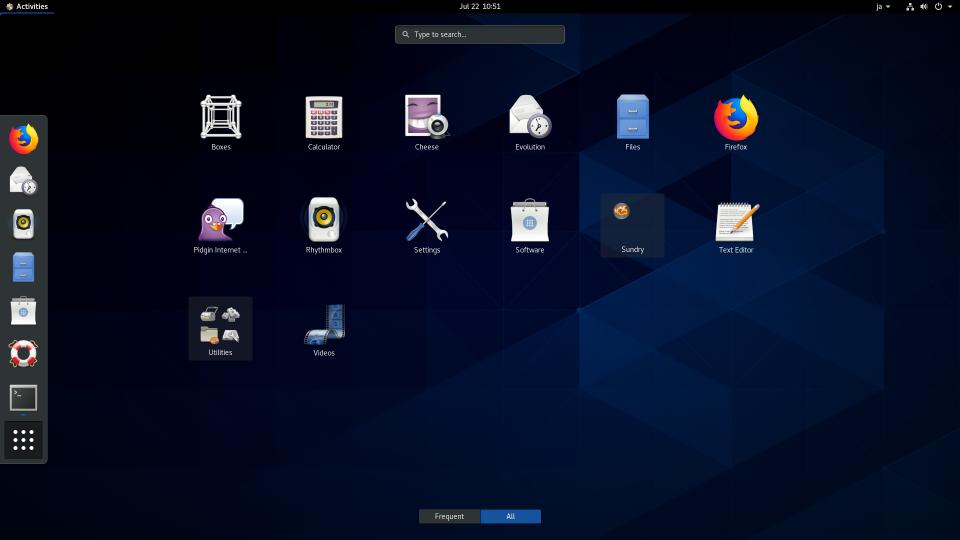The height and width of the screenshot is (540, 960).
Task: Open the ja input source dropdown
Action: (883, 6)
